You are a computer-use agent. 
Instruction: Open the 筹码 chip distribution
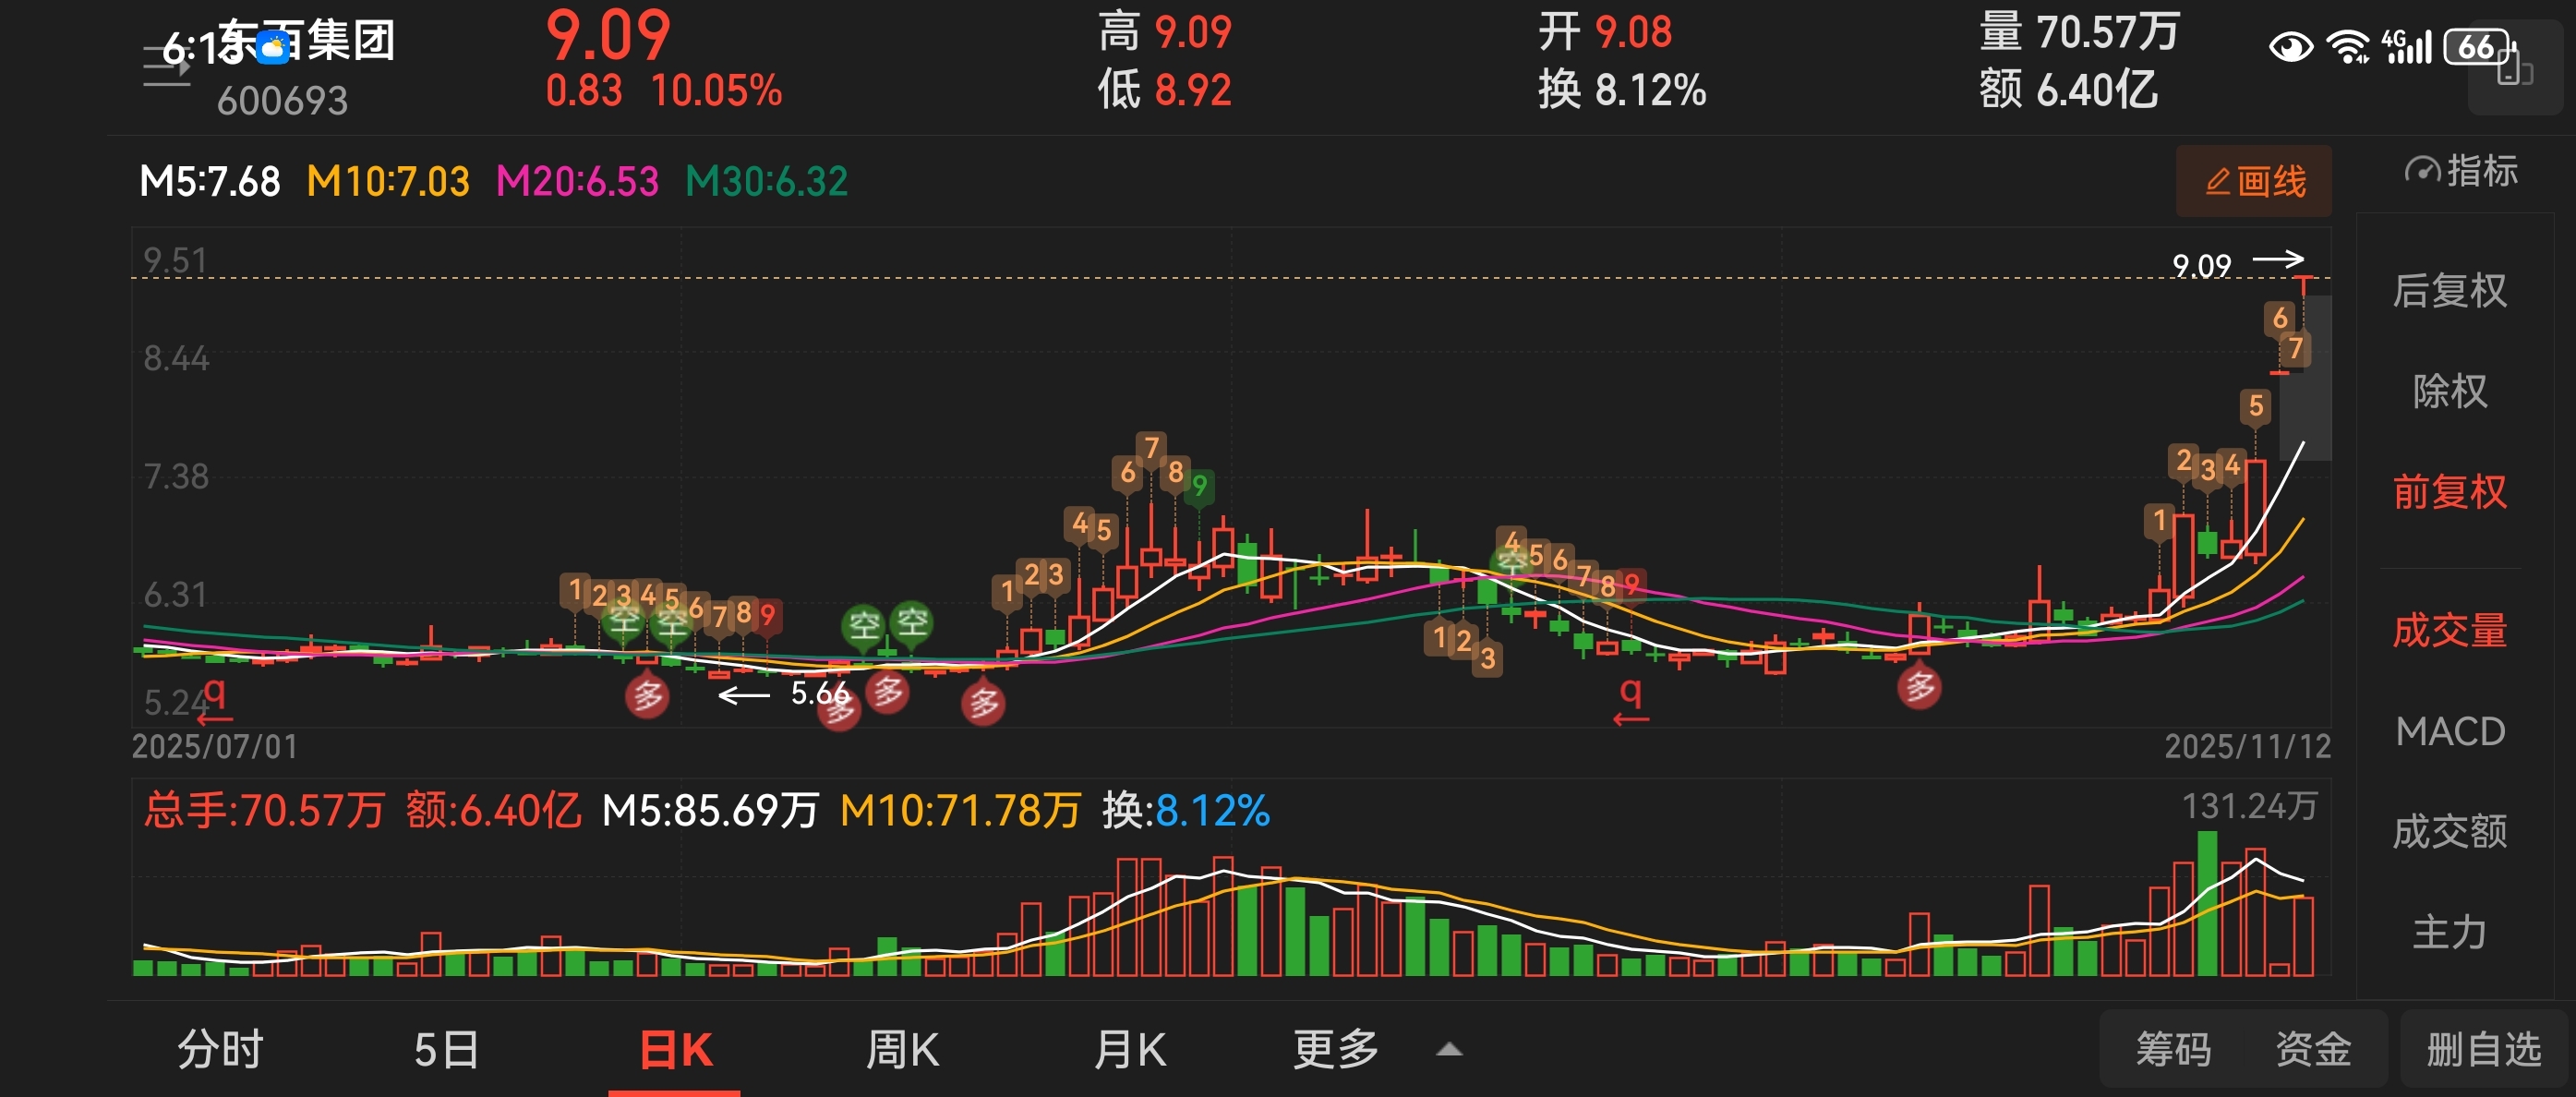click(x=2173, y=1049)
